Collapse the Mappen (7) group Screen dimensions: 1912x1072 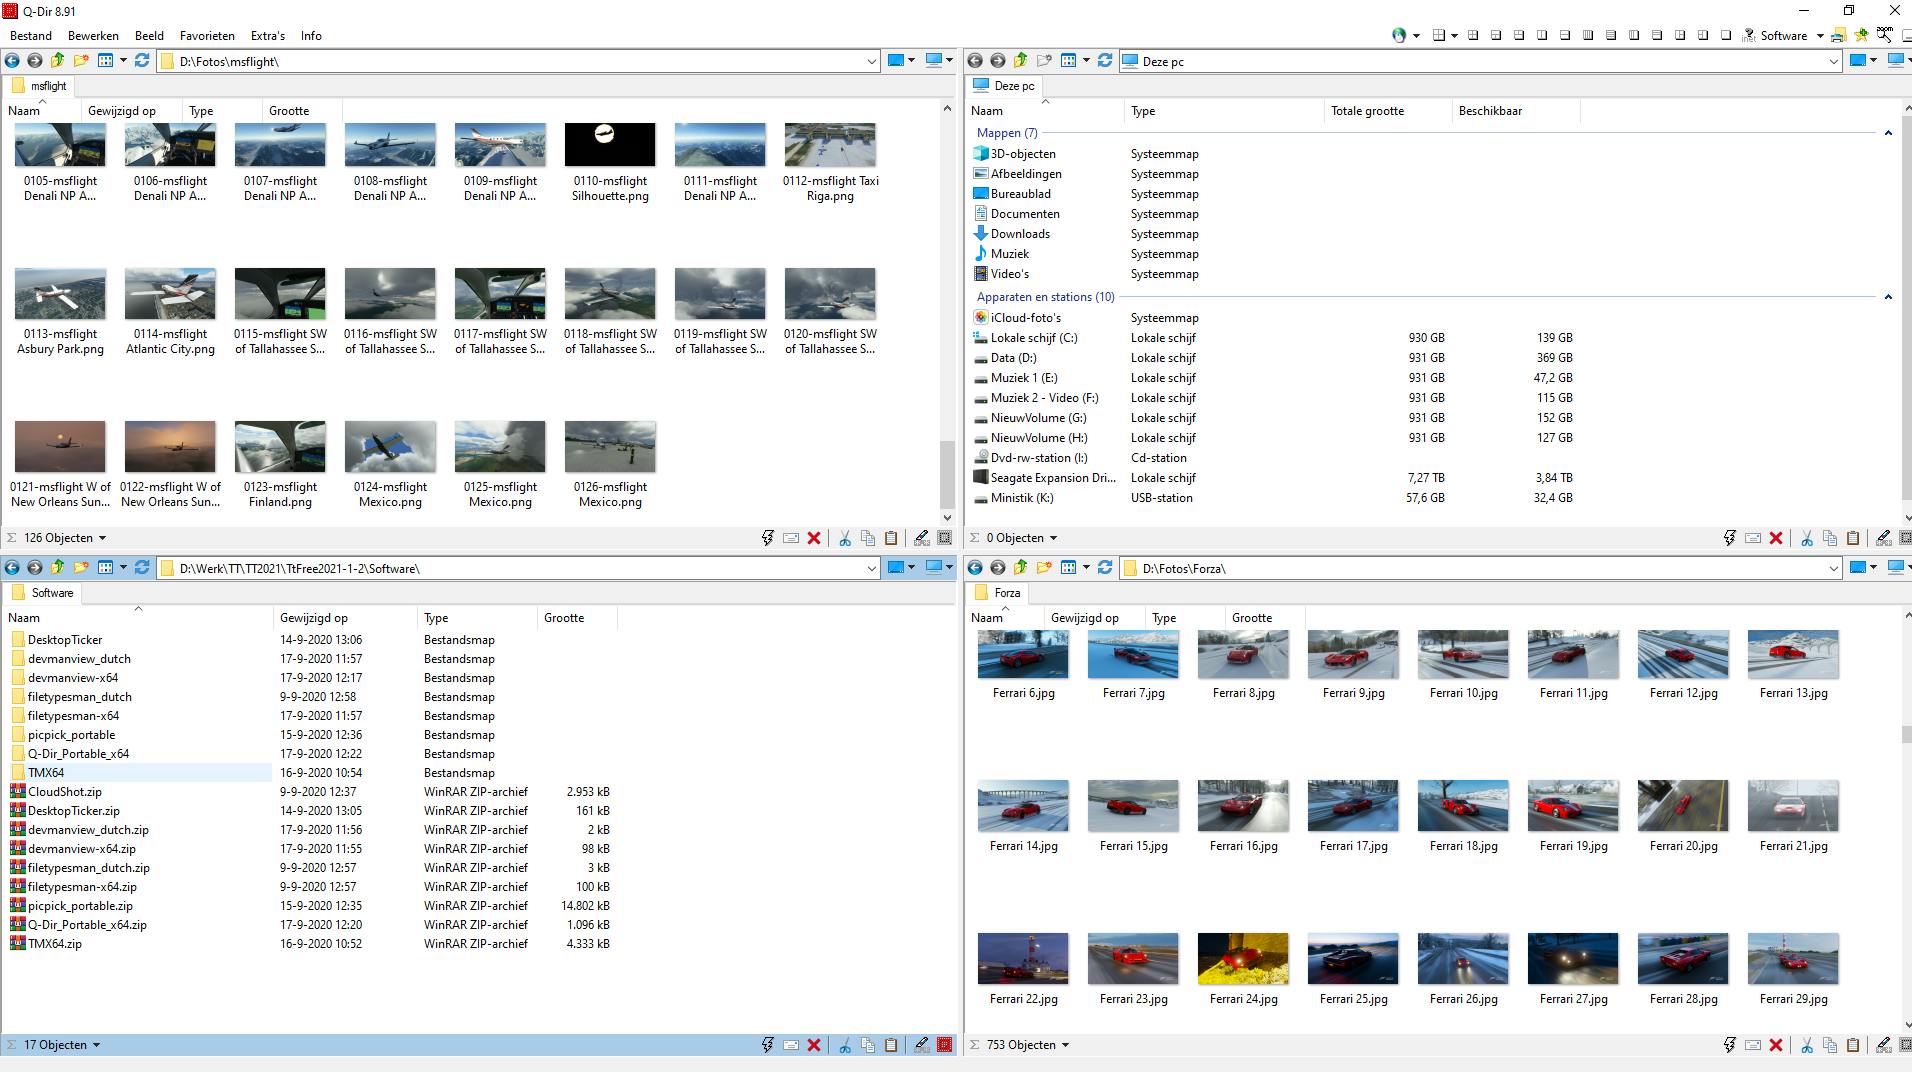1888,133
